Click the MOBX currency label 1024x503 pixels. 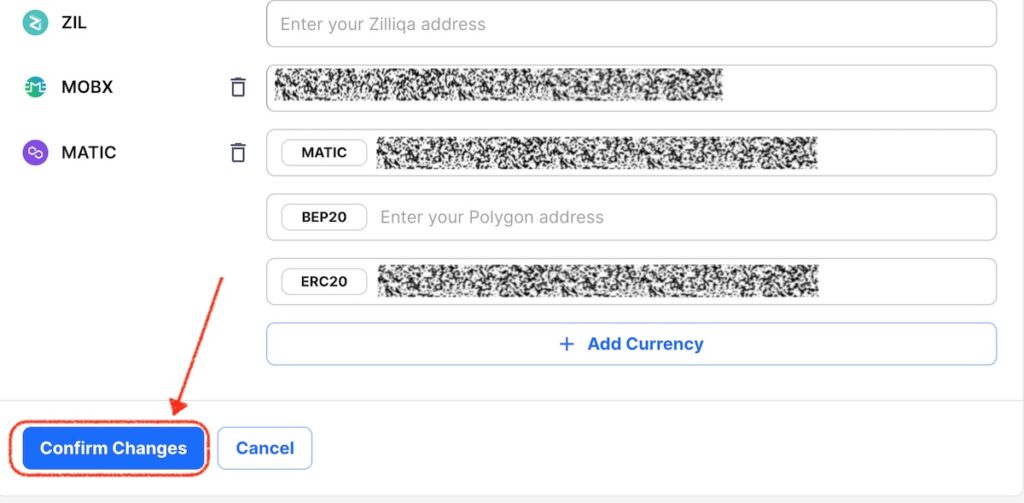coord(87,87)
